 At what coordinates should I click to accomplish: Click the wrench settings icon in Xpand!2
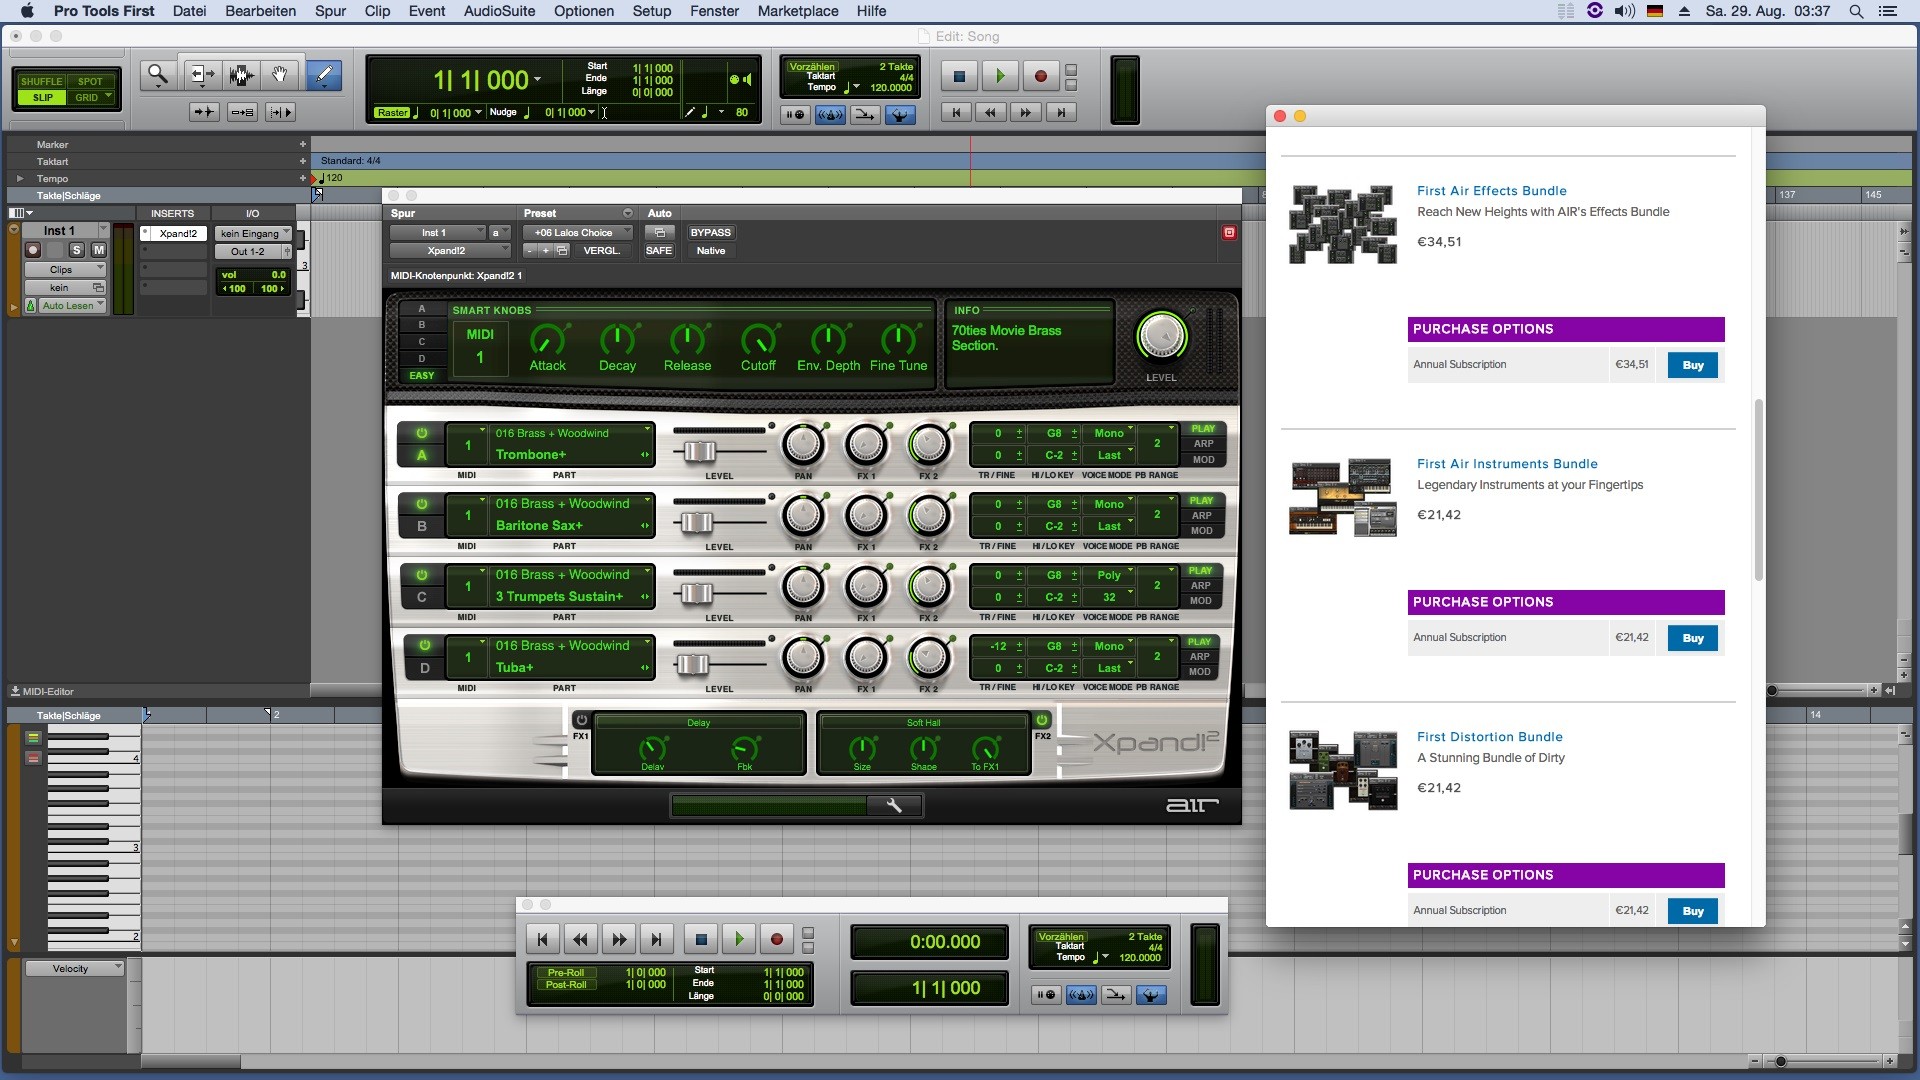[x=894, y=806]
